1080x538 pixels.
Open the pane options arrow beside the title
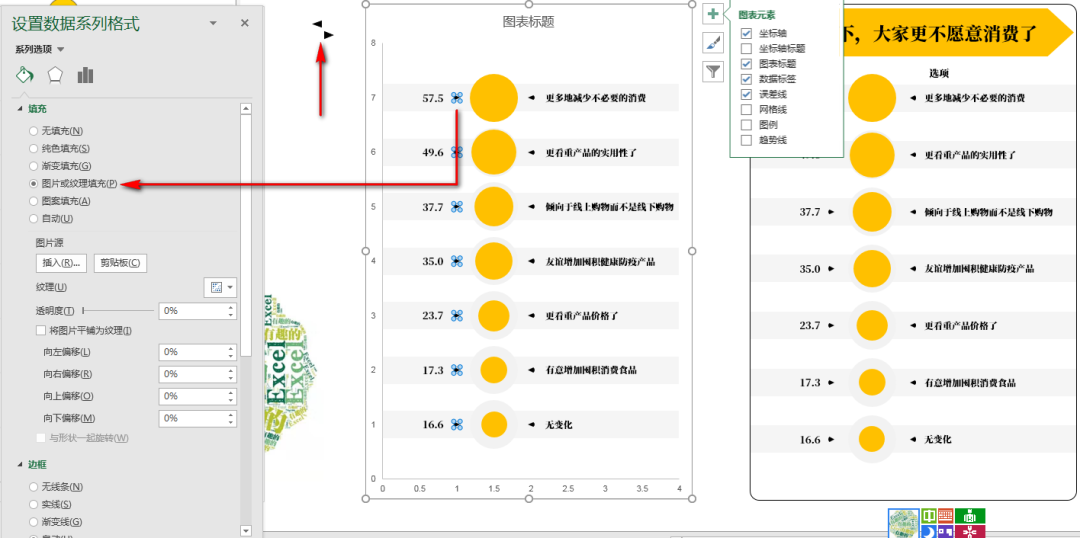click(x=214, y=23)
